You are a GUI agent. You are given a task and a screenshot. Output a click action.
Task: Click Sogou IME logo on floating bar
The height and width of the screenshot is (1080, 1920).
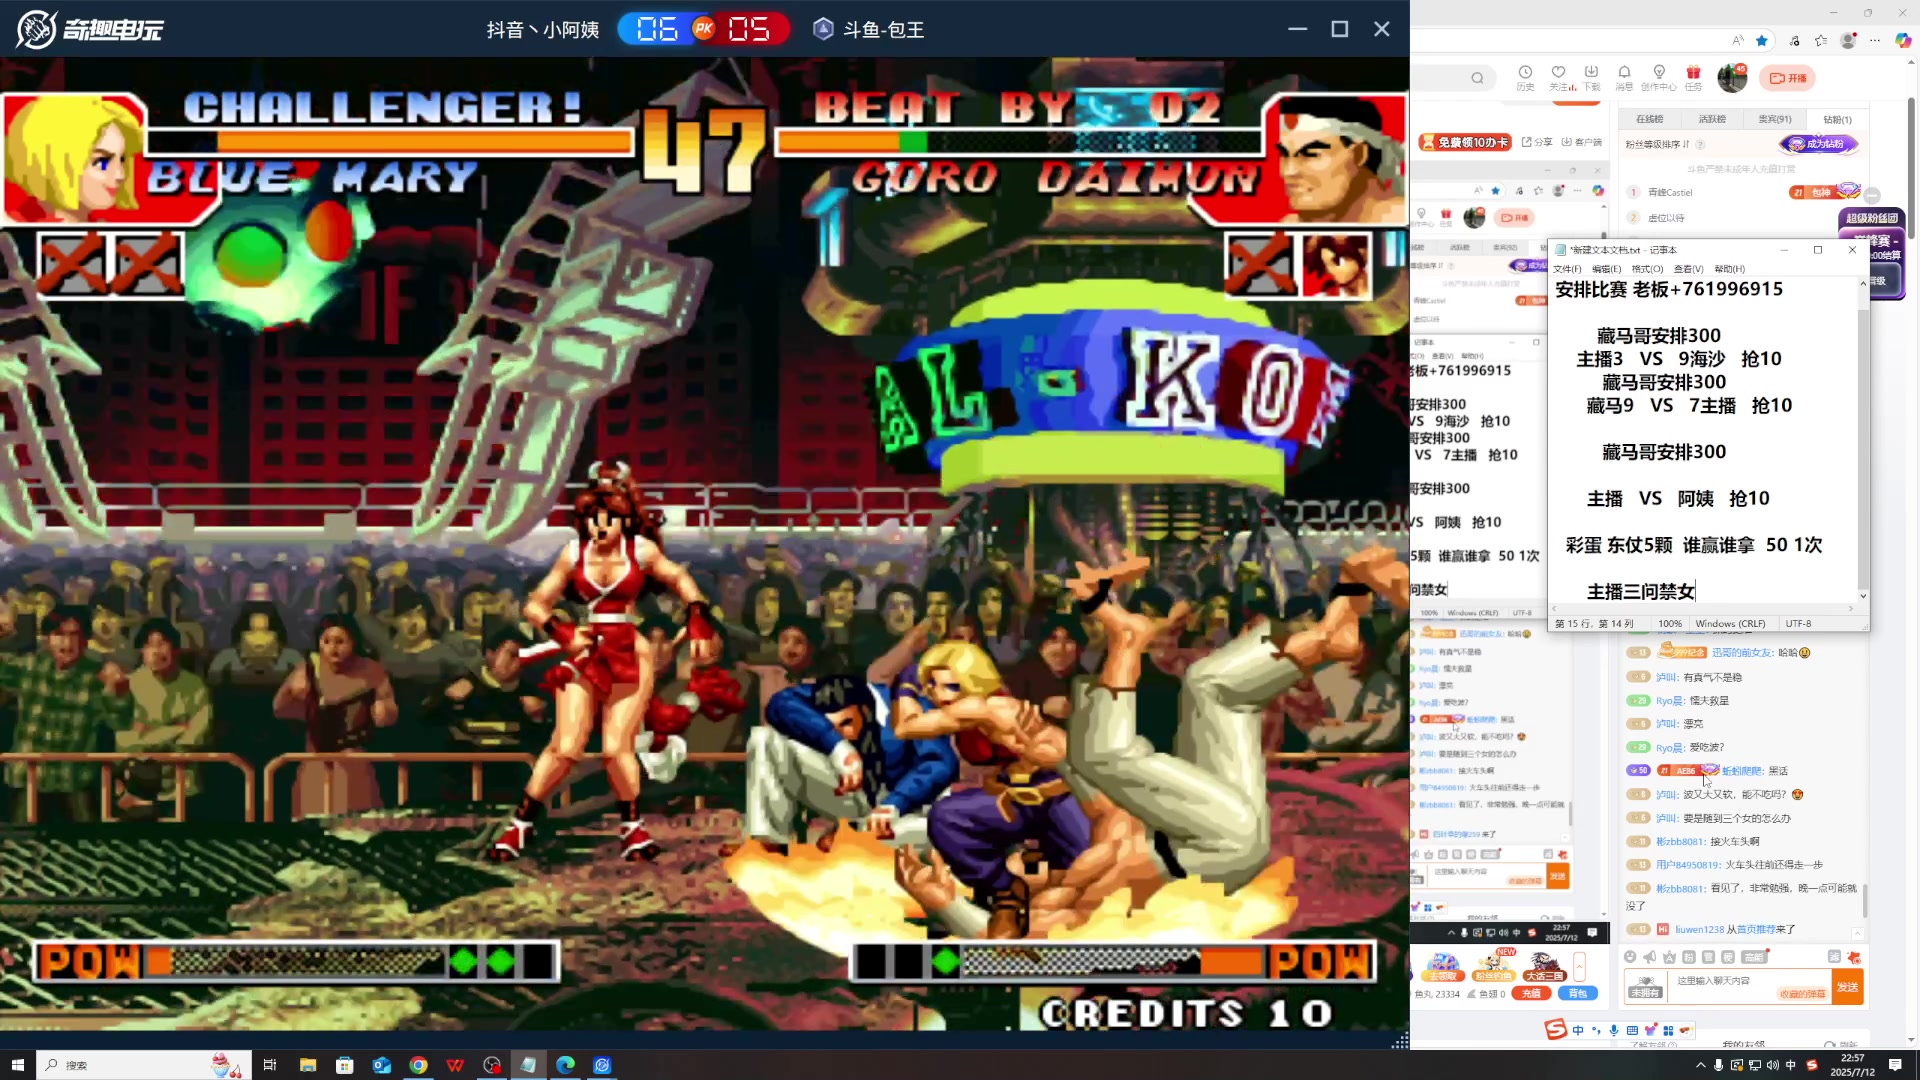tap(1556, 1029)
